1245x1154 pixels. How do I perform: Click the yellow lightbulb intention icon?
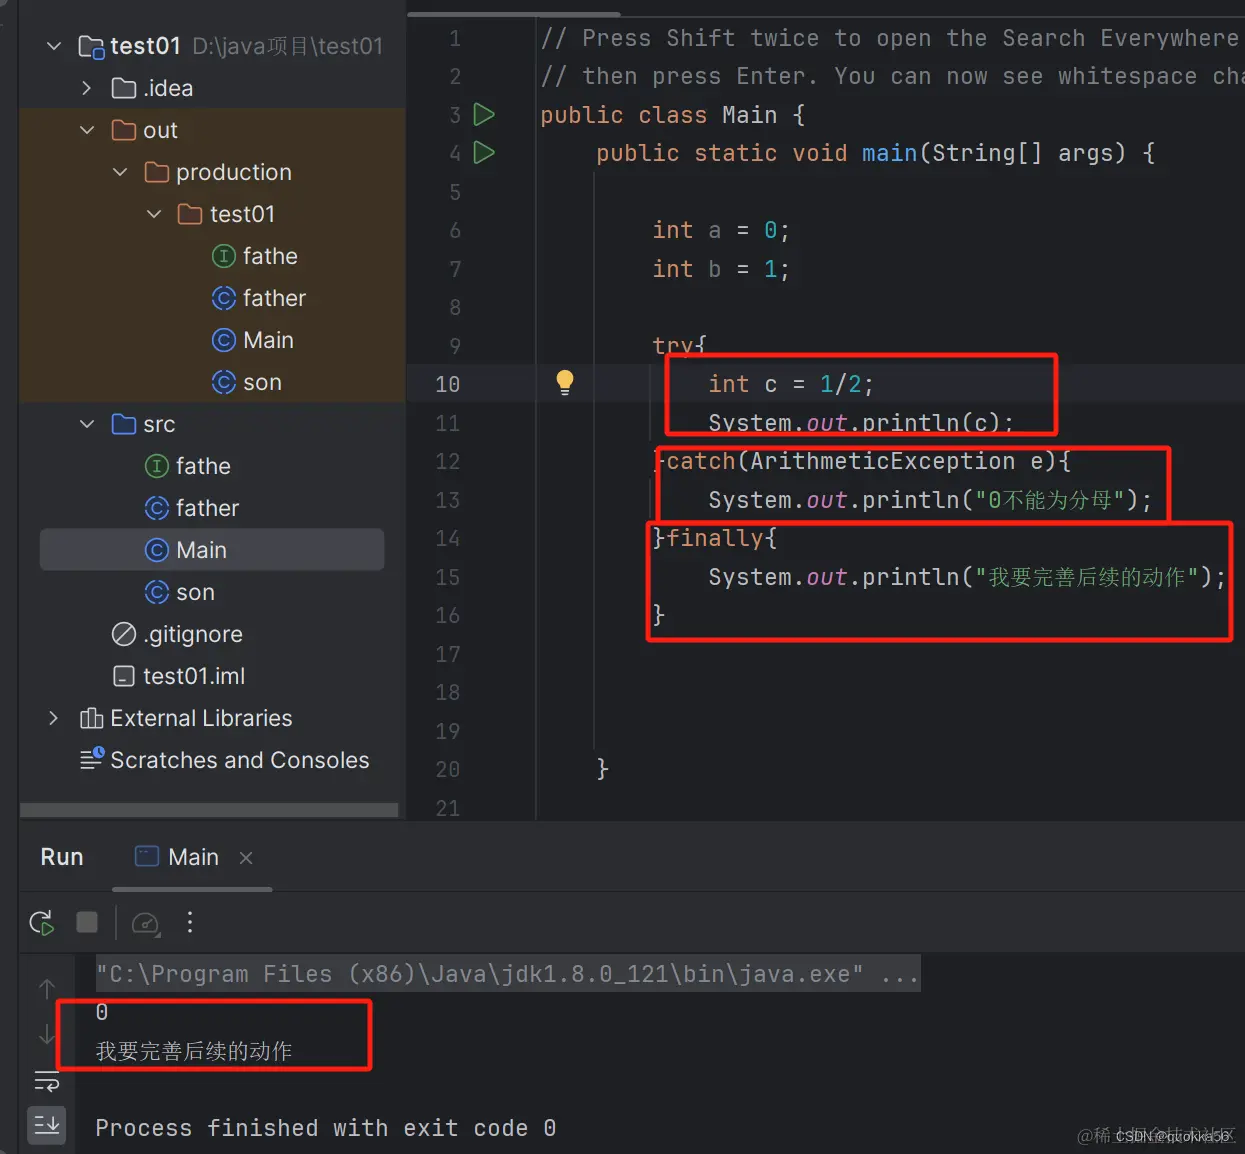[x=565, y=382]
